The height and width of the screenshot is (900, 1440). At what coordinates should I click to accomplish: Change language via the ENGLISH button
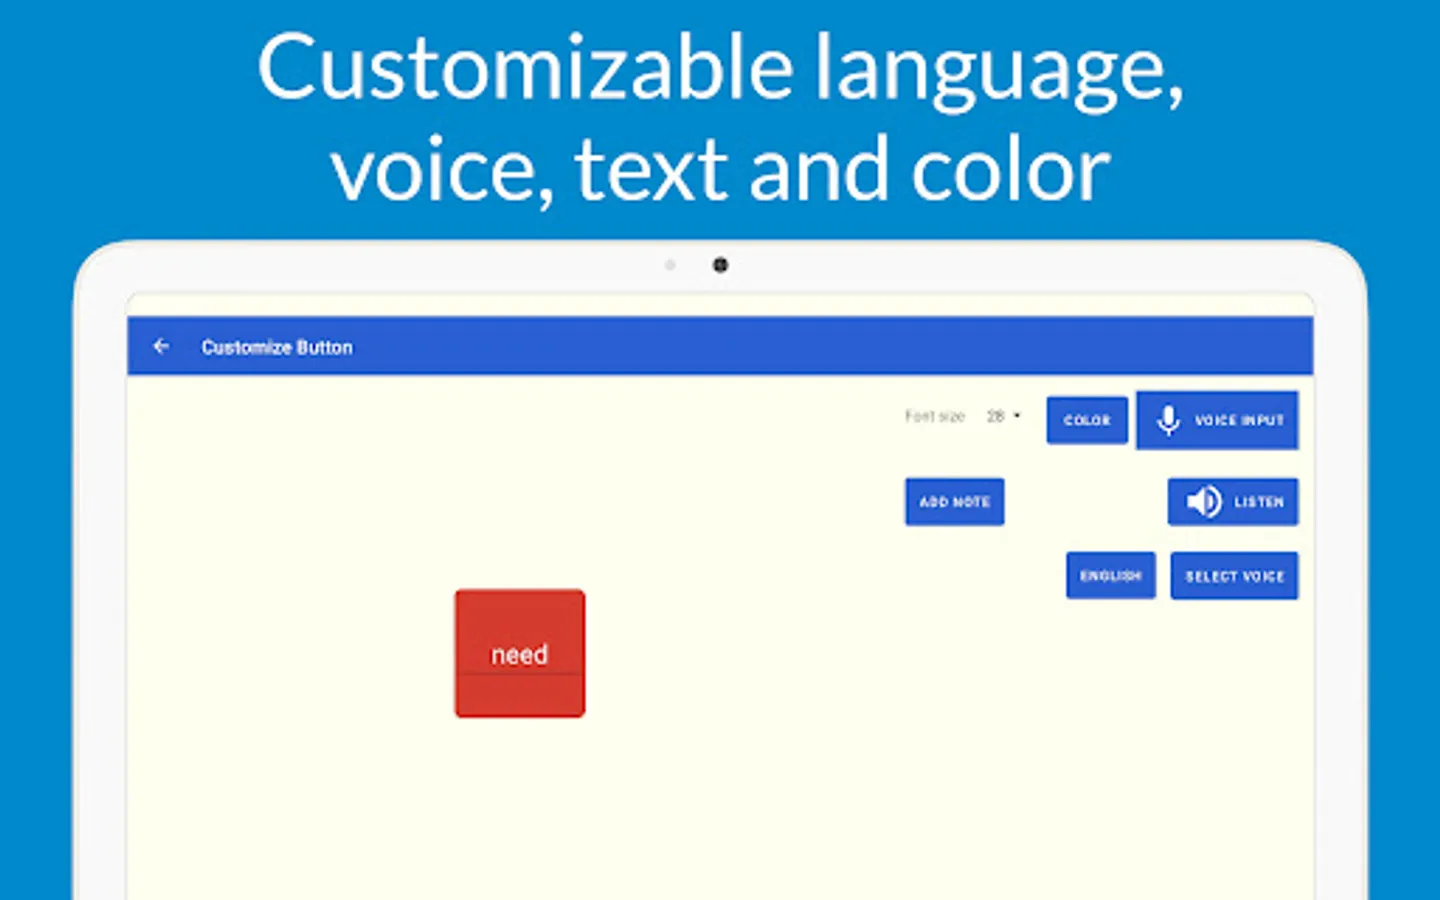coord(1110,576)
